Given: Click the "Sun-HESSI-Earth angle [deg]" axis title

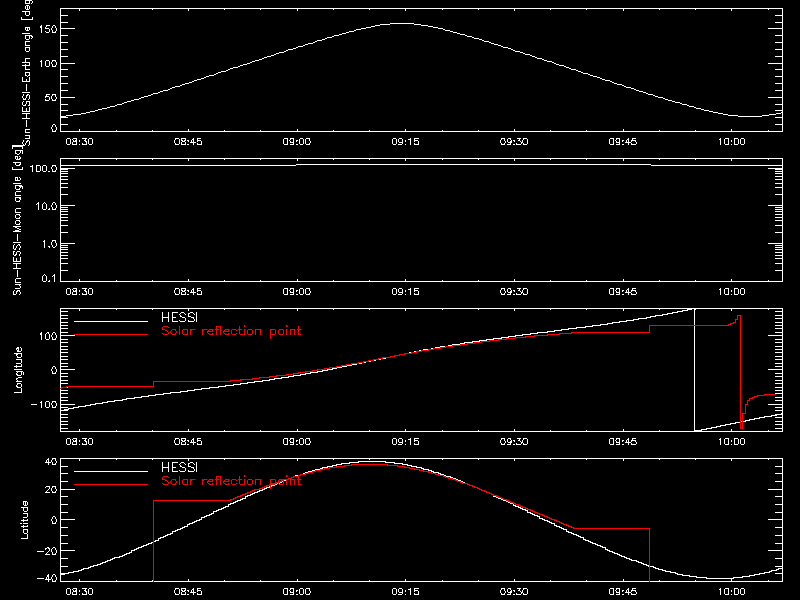Looking at the screenshot, I should tap(27, 71).
